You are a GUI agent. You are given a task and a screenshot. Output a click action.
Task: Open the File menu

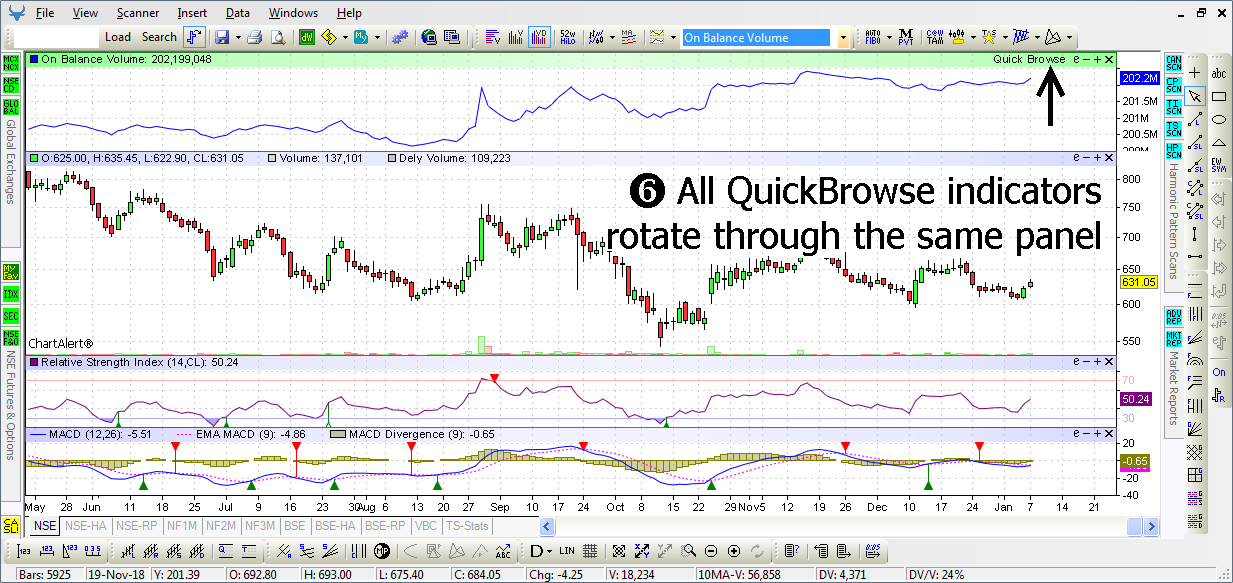point(44,13)
